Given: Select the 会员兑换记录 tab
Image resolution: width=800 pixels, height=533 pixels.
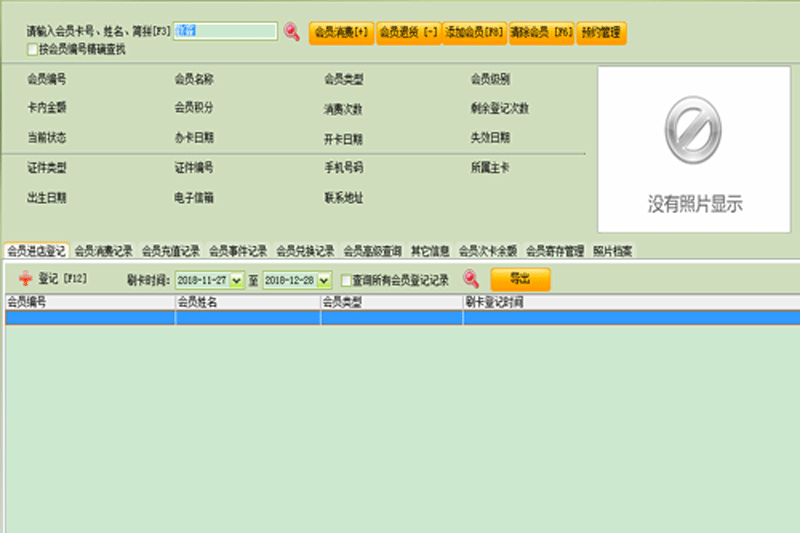Looking at the screenshot, I should coord(306,251).
